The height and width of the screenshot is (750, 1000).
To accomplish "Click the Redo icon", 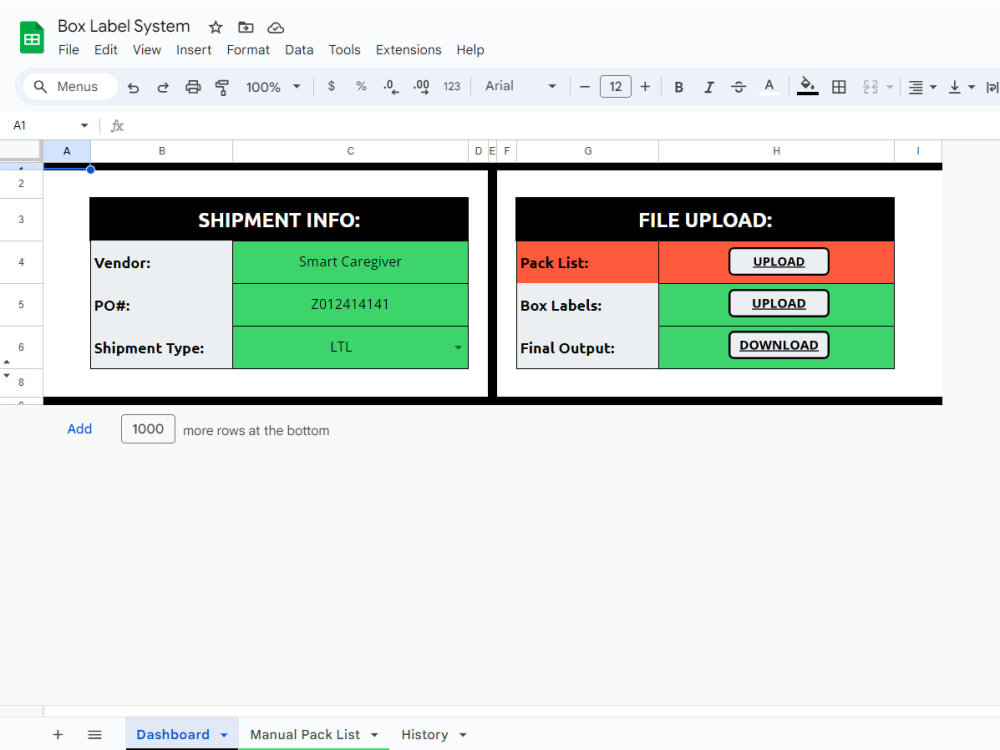I will (161, 87).
